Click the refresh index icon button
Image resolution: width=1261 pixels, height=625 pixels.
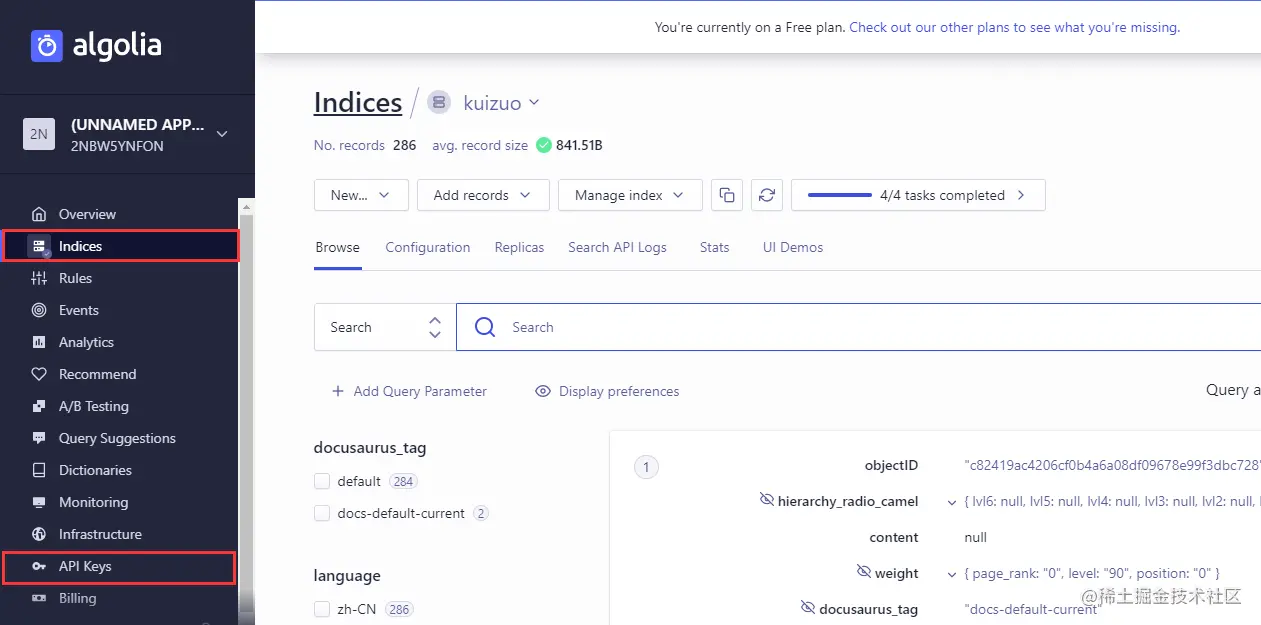(x=767, y=195)
